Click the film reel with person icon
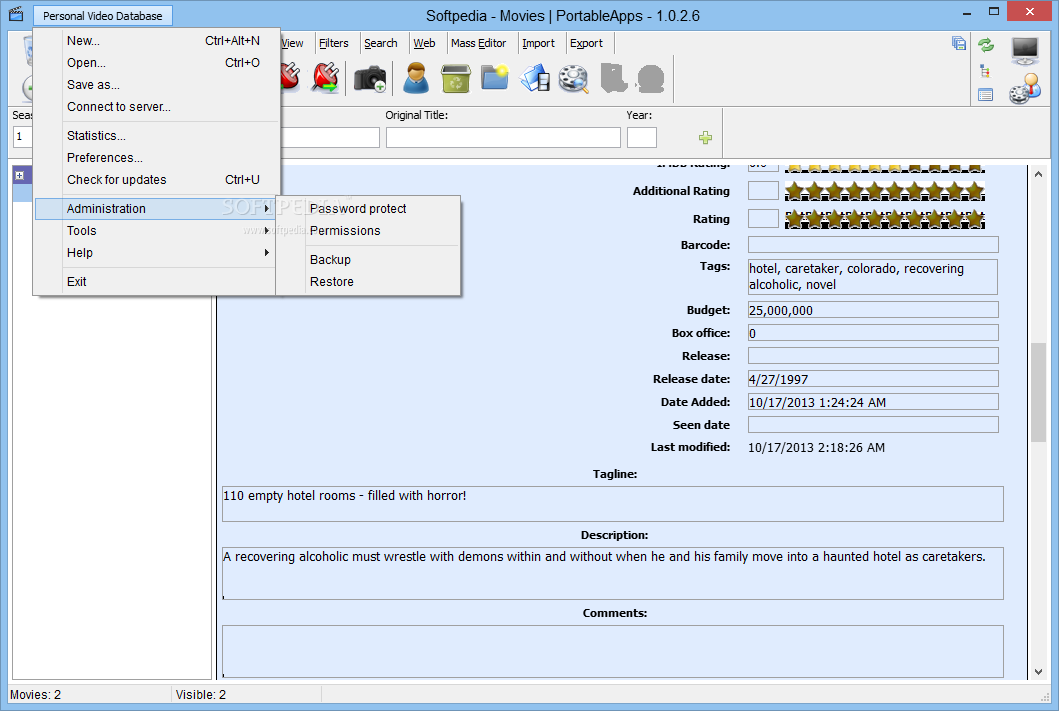This screenshot has width=1059, height=711. pos(1025,89)
